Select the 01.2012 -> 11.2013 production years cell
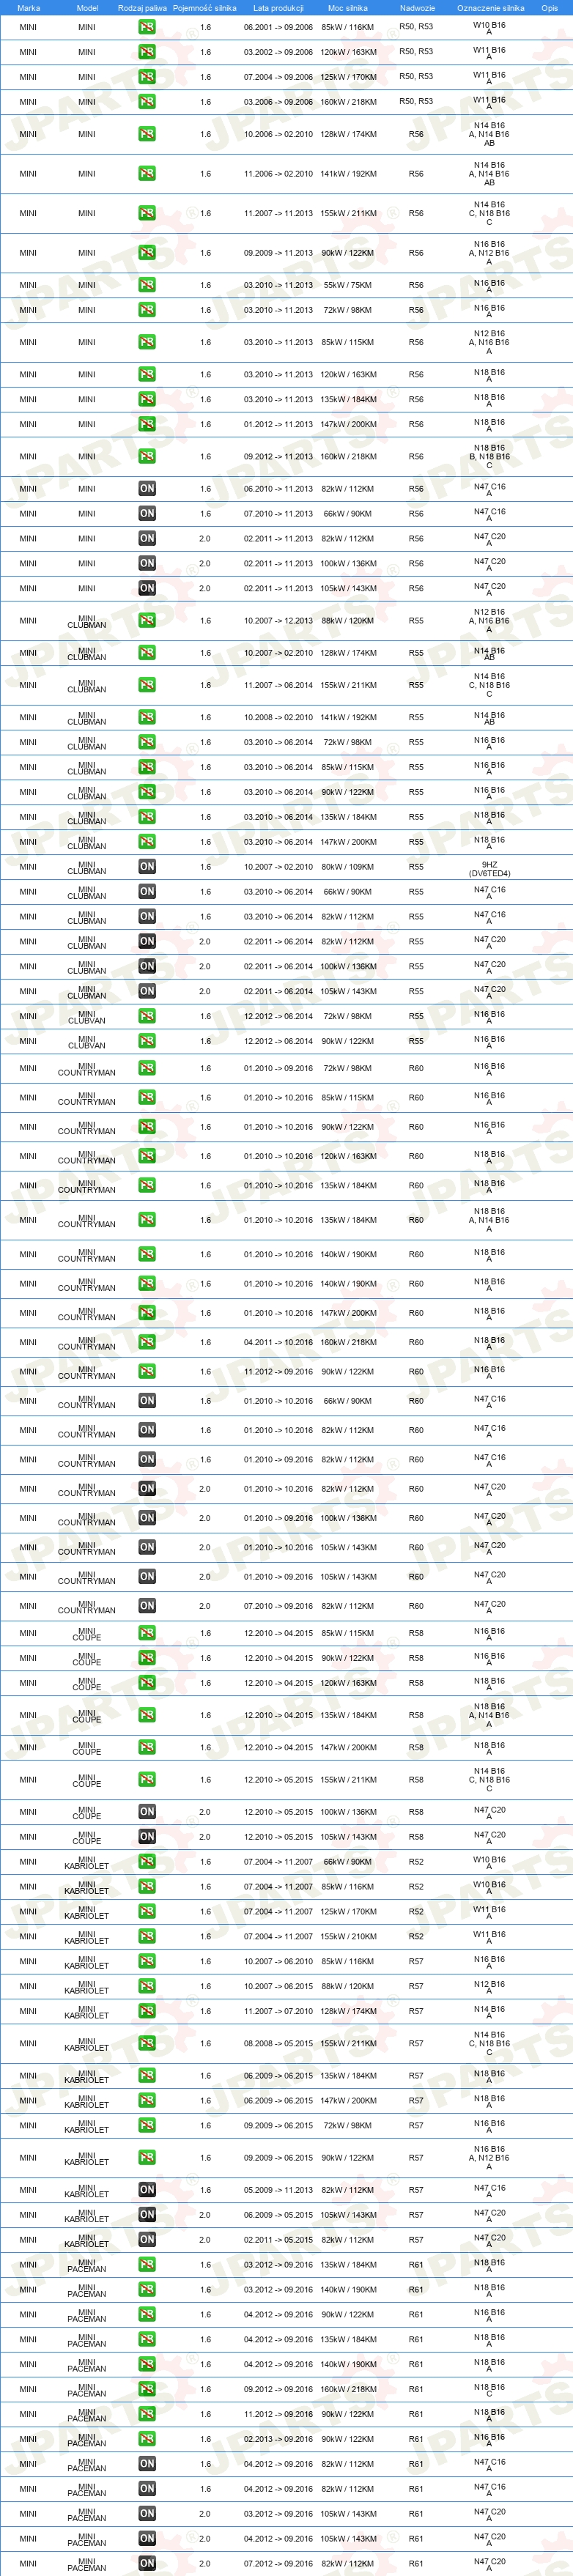The height and width of the screenshot is (2576, 573). point(278,424)
